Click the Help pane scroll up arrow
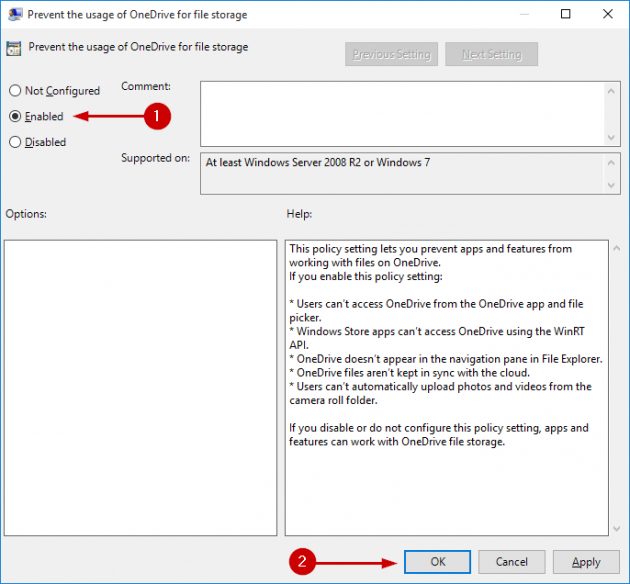Viewport: 630px width, 584px height. 617,249
